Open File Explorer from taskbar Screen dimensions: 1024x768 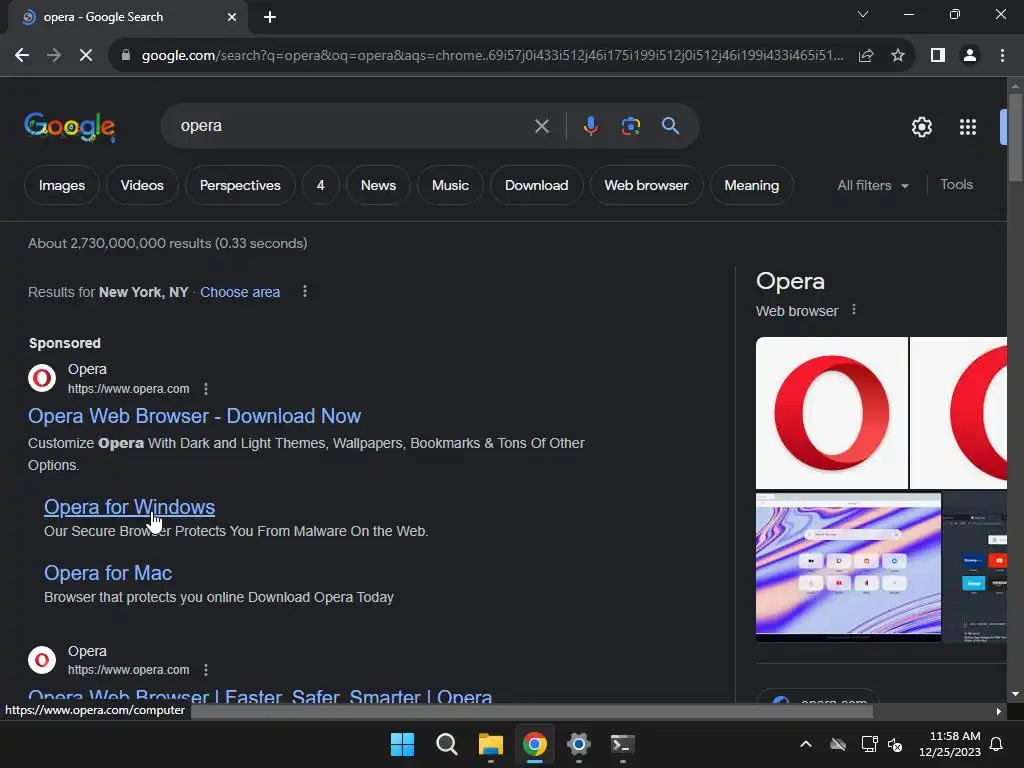click(x=490, y=744)
